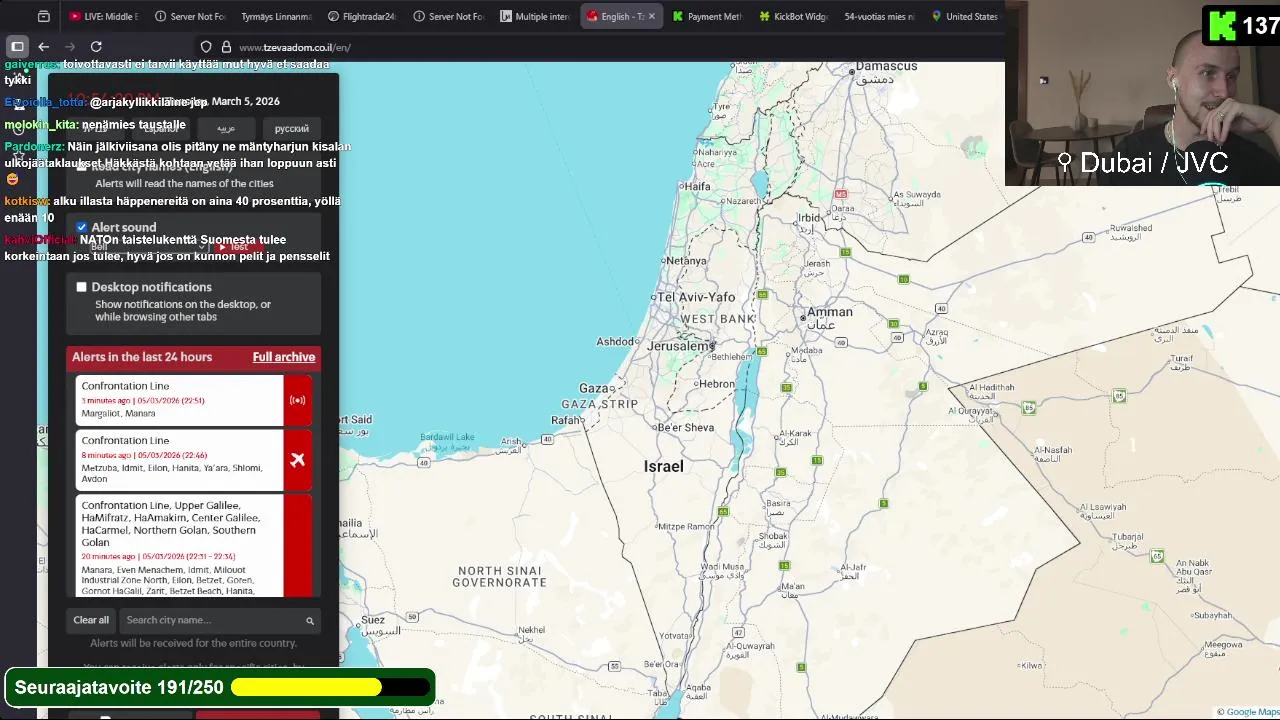
Task: Click the streamer webcam overlay
Action: click(1142, 93)
